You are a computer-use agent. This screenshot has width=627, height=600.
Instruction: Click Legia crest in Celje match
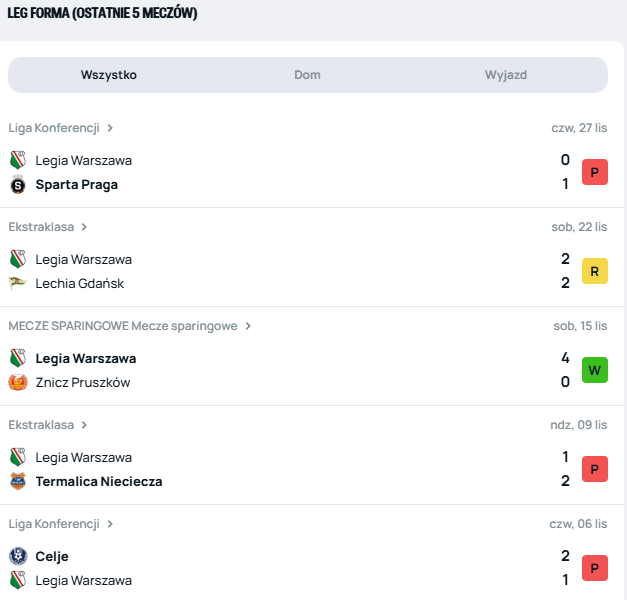pos(18,581)
